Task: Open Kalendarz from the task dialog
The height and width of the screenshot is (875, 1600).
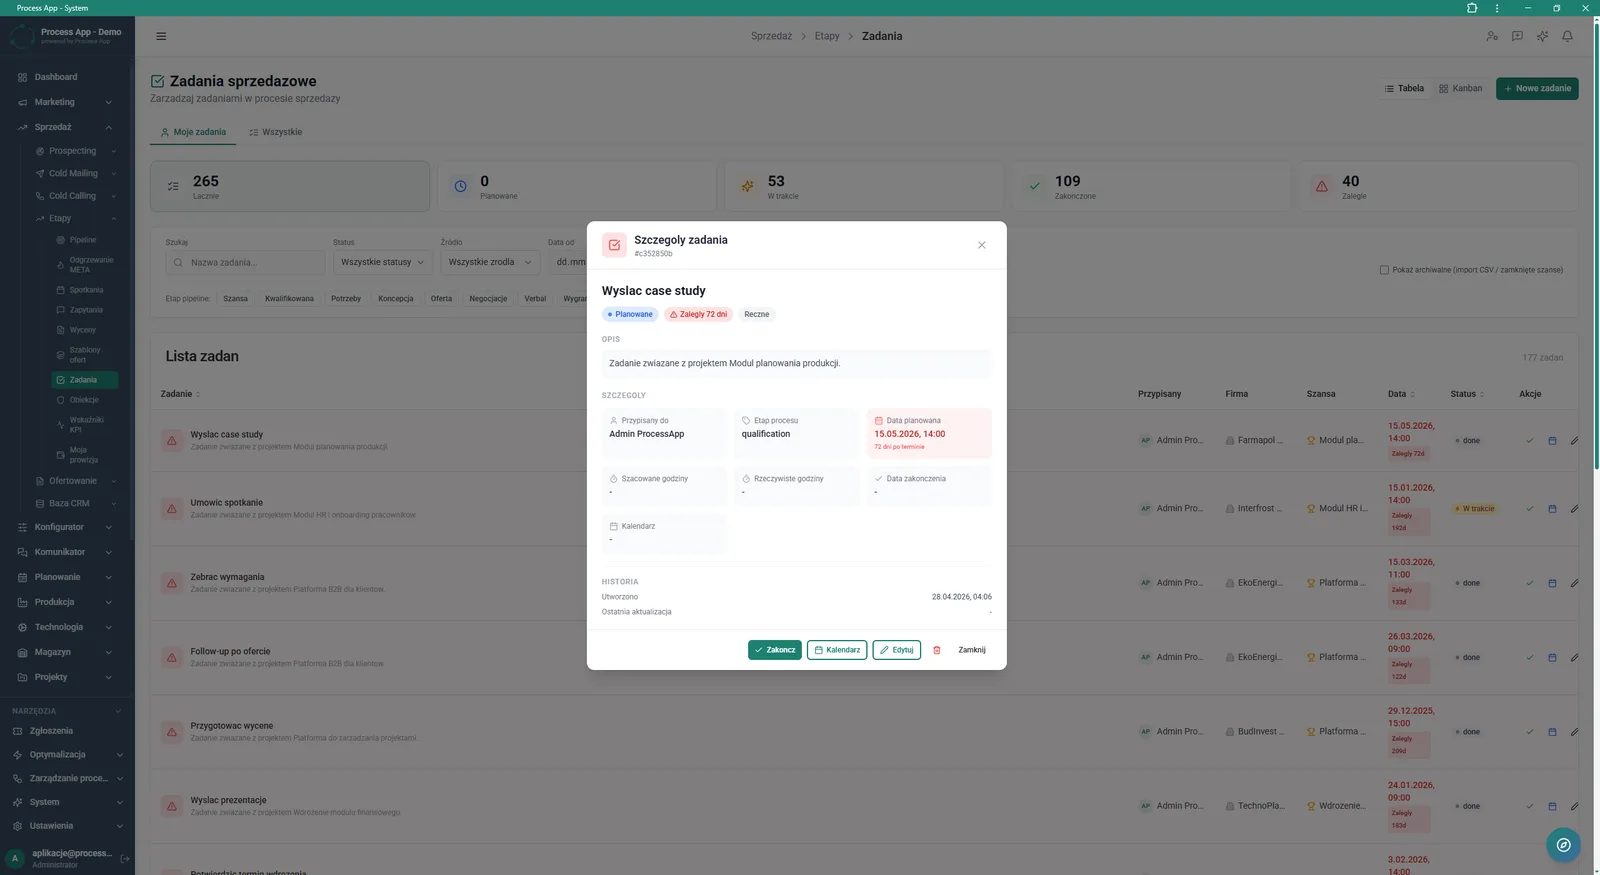Action: [837, 650]
